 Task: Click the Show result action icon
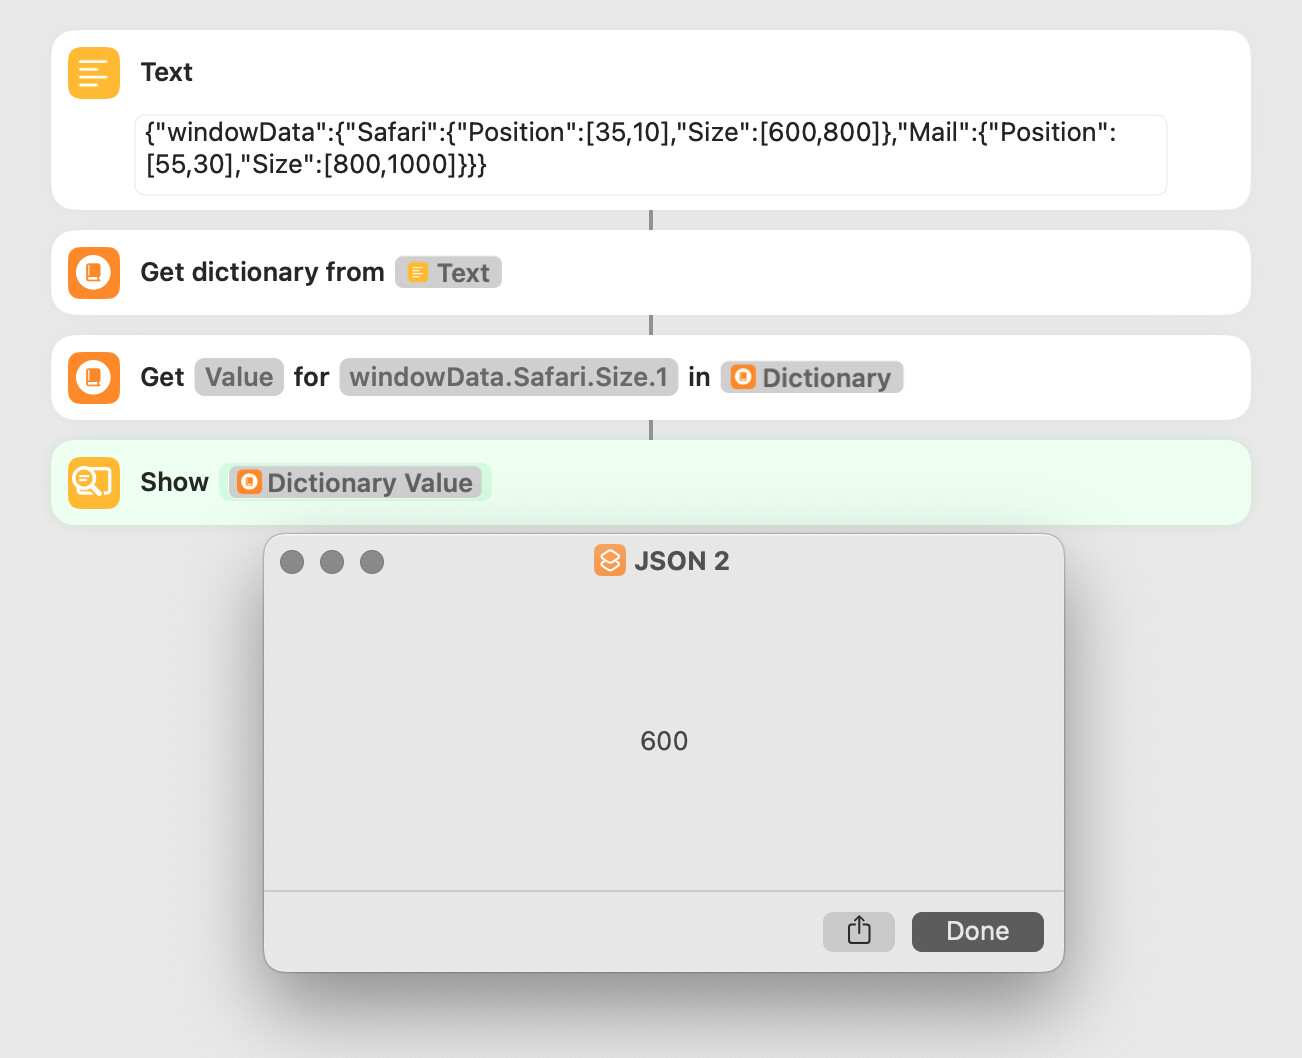coord(94,483)
